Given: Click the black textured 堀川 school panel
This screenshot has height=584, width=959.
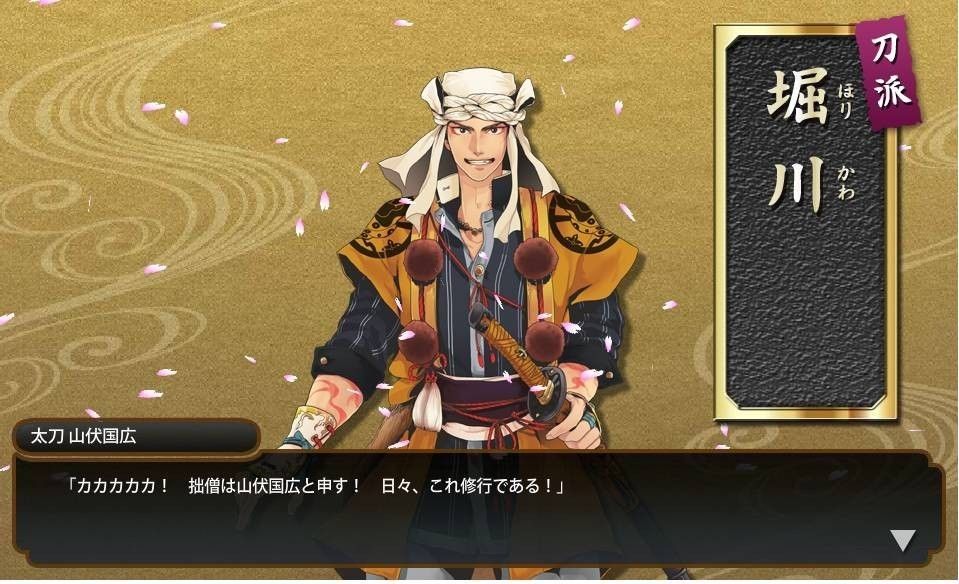Looking at the screenshot, I should coord(805,223).
